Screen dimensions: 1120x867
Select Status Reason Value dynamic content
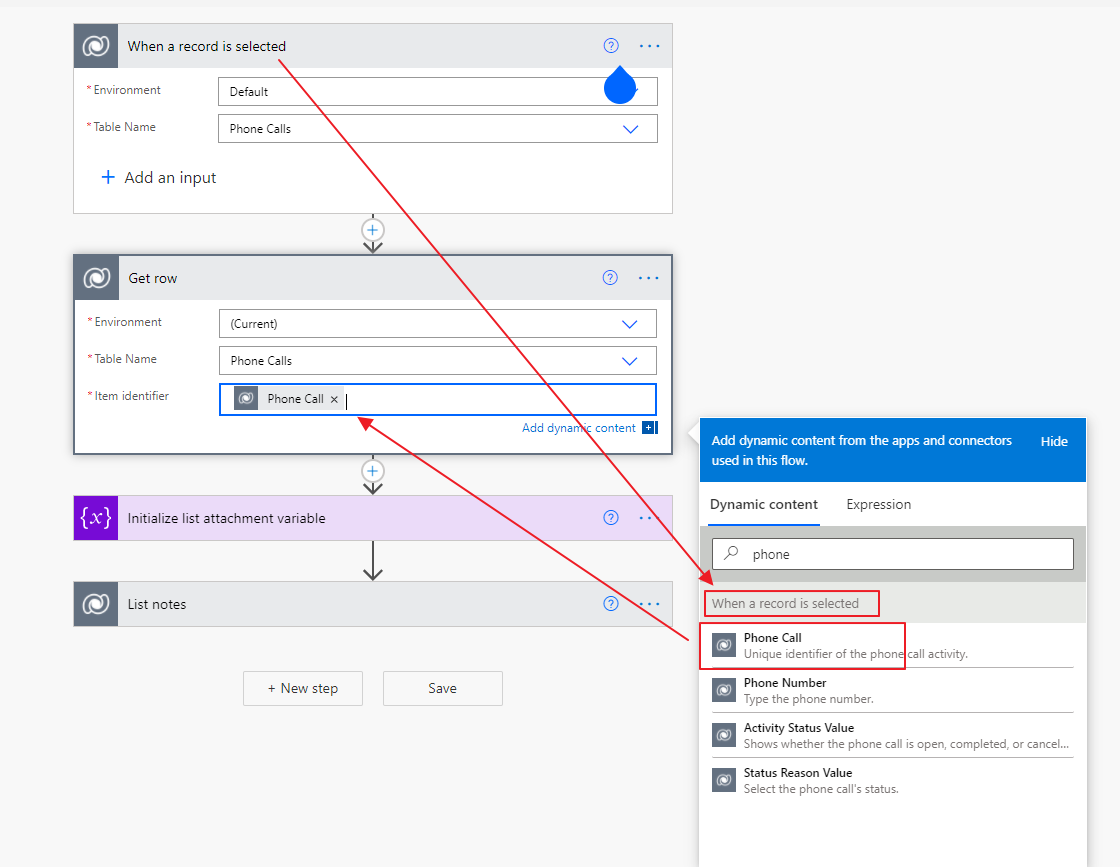pyautogui.click(x=893, y=780)
